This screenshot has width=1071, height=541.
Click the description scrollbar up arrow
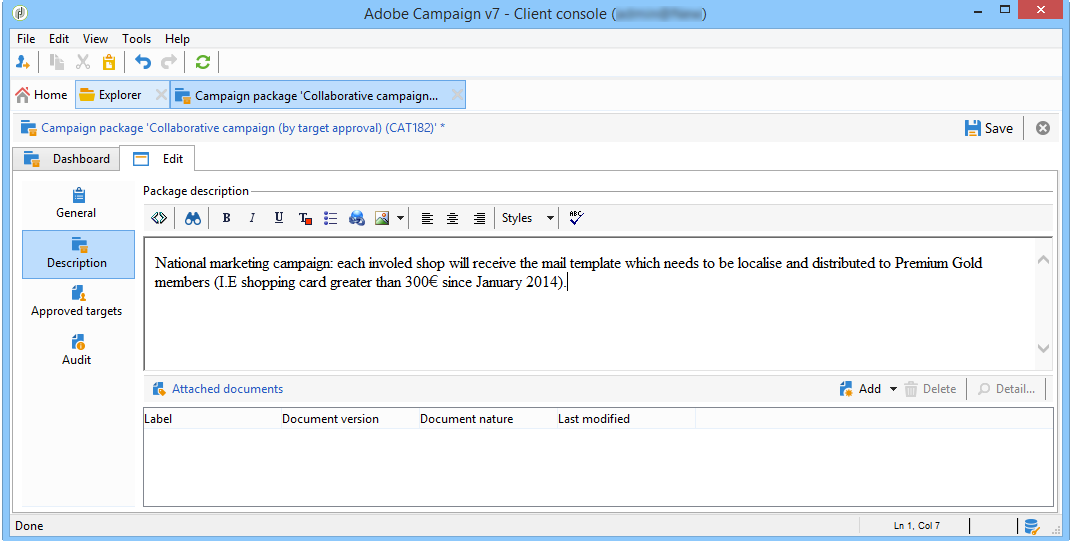click(1043, 259)
